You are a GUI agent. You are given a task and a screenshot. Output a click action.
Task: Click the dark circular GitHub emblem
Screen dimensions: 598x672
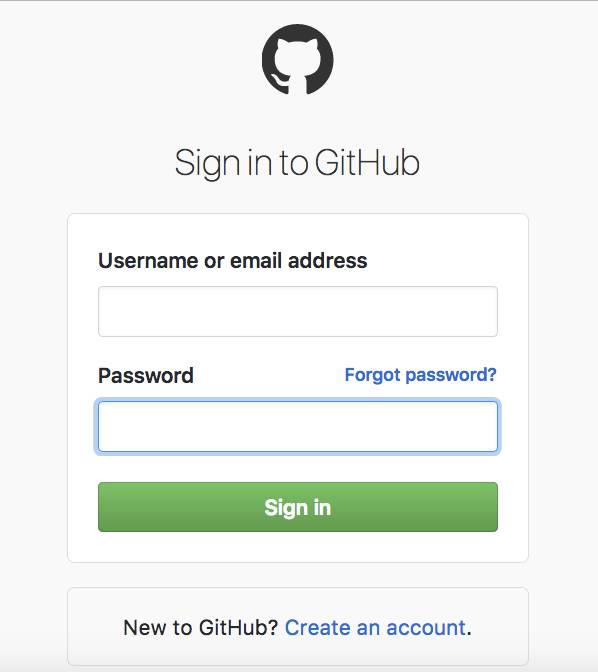coord(297,60)
